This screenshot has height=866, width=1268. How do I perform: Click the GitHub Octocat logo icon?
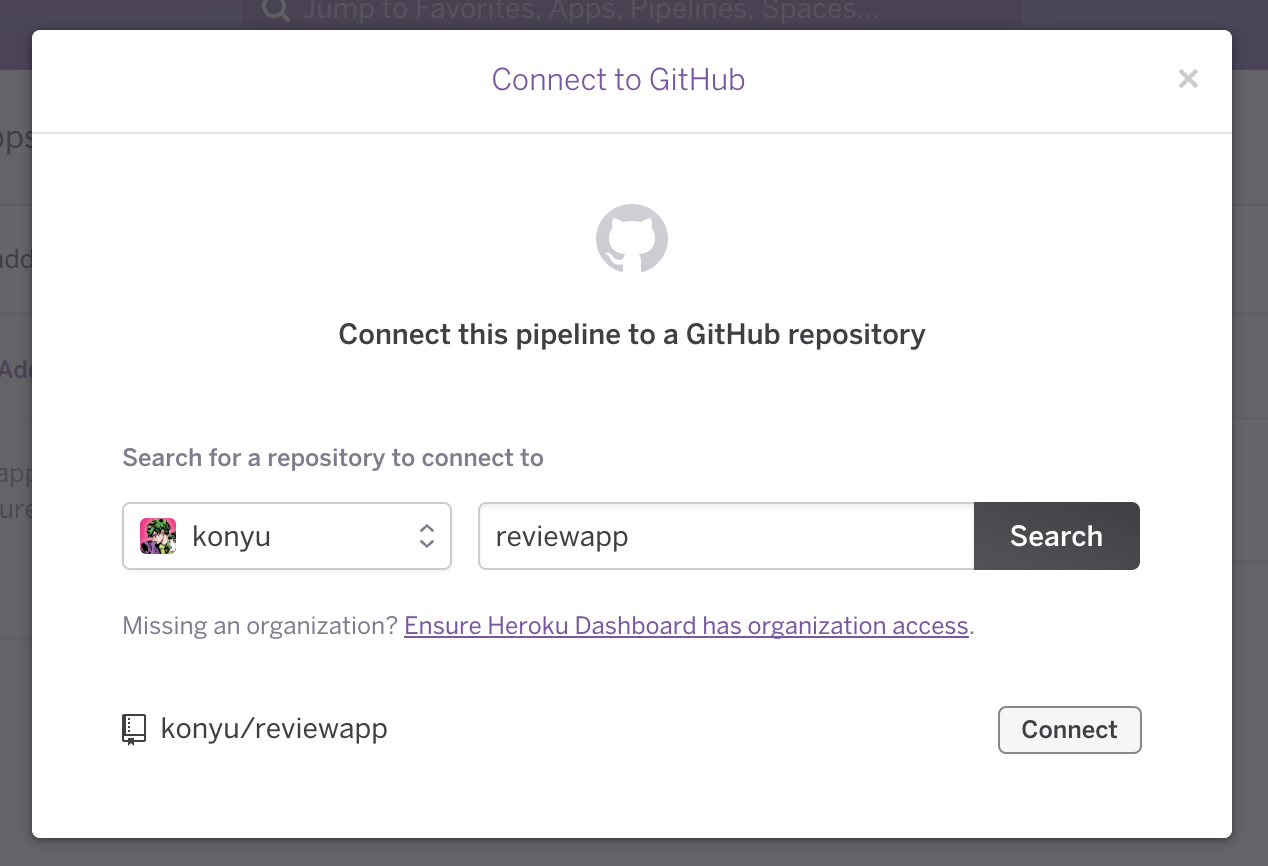point(631,238)
